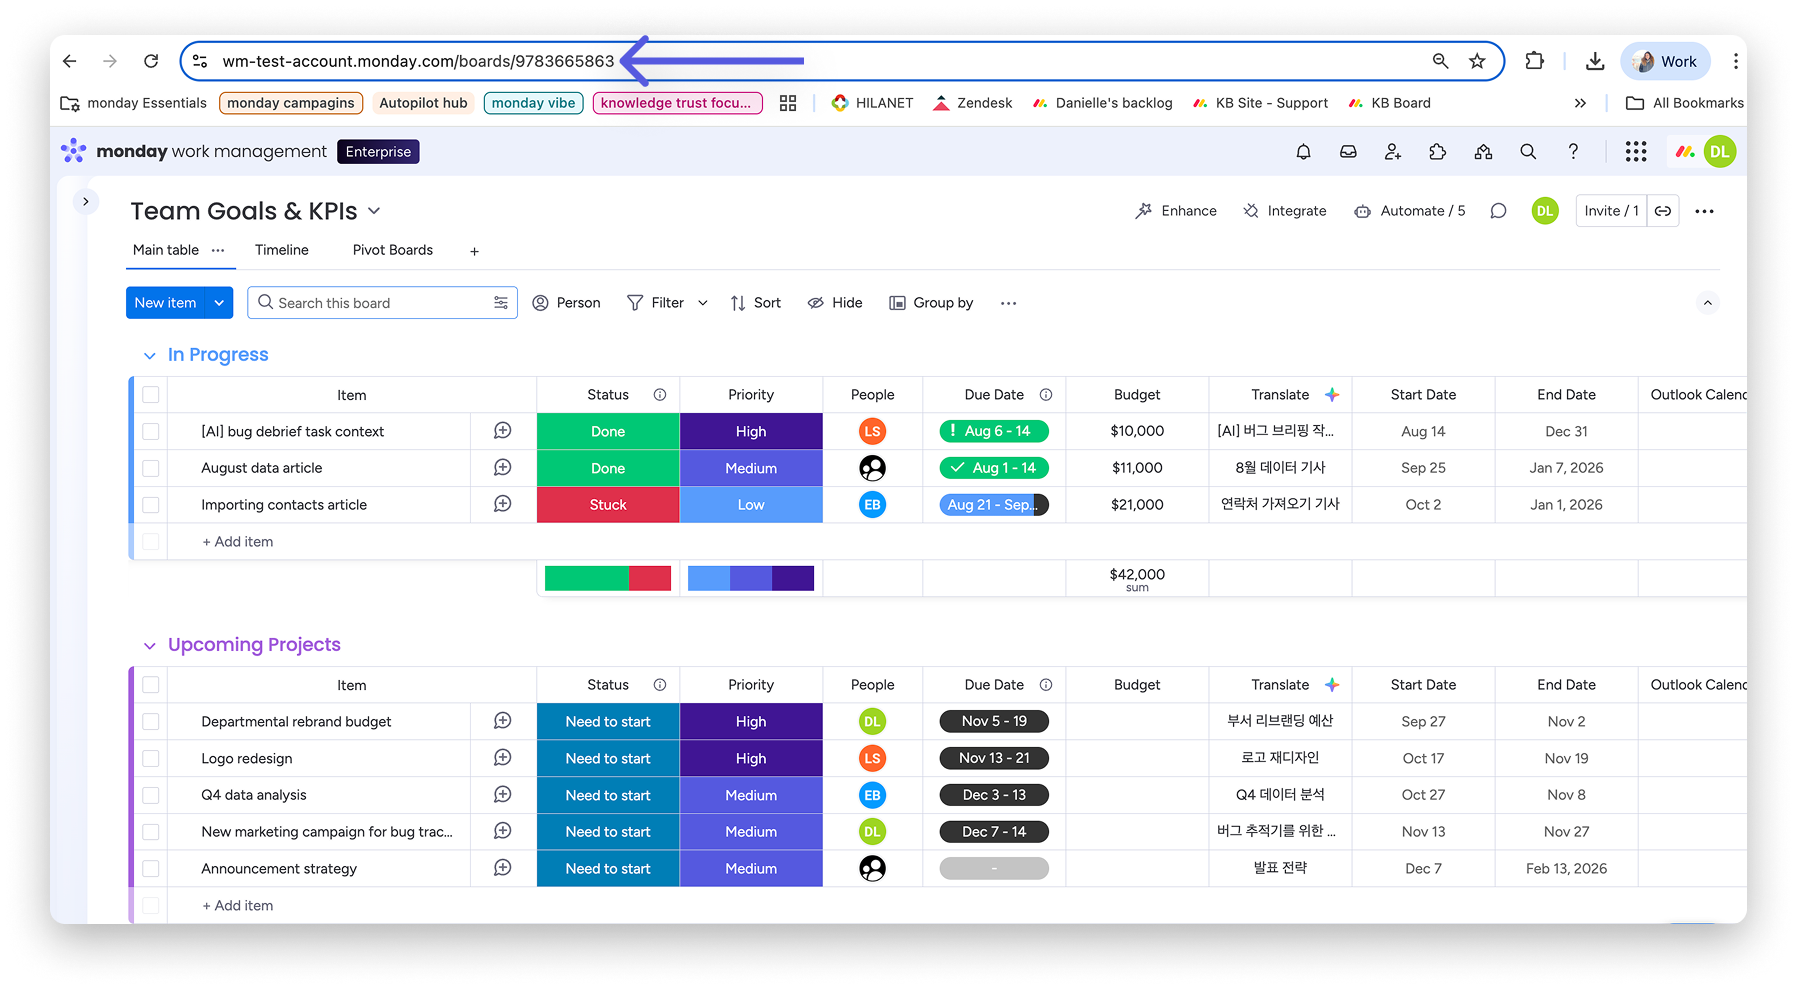Switch to the Timeline tab
Image resolution: width=1797 pixels, height=989 pixels.
(x=282, y=250)
